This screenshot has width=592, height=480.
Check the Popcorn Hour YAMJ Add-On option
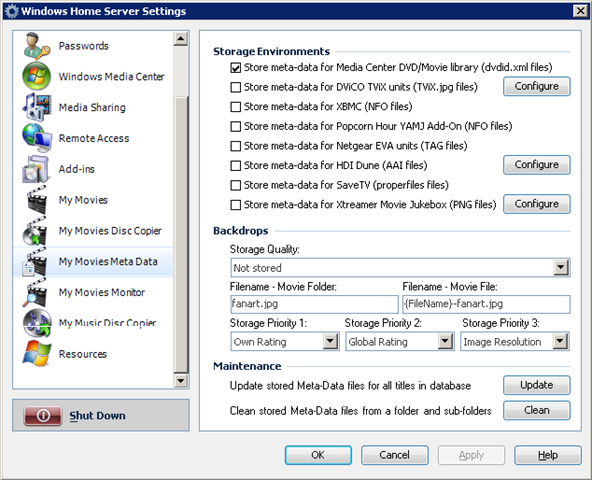[x=236, y=127]
